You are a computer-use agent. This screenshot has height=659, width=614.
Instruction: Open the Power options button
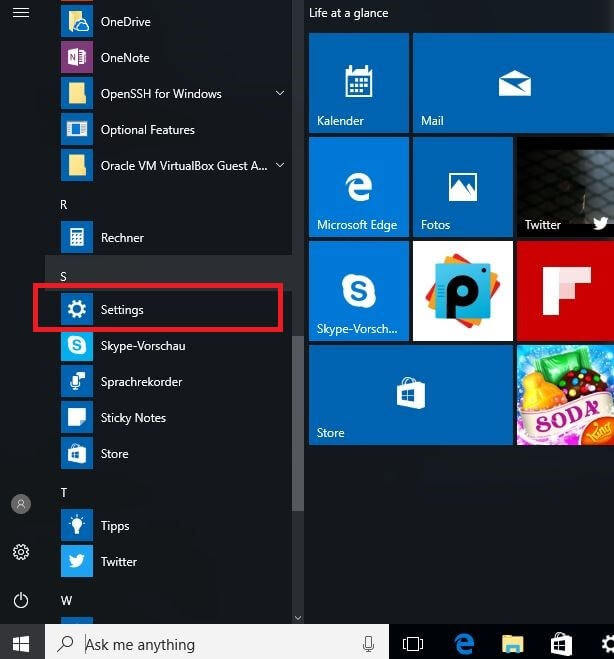pos(21,600)
